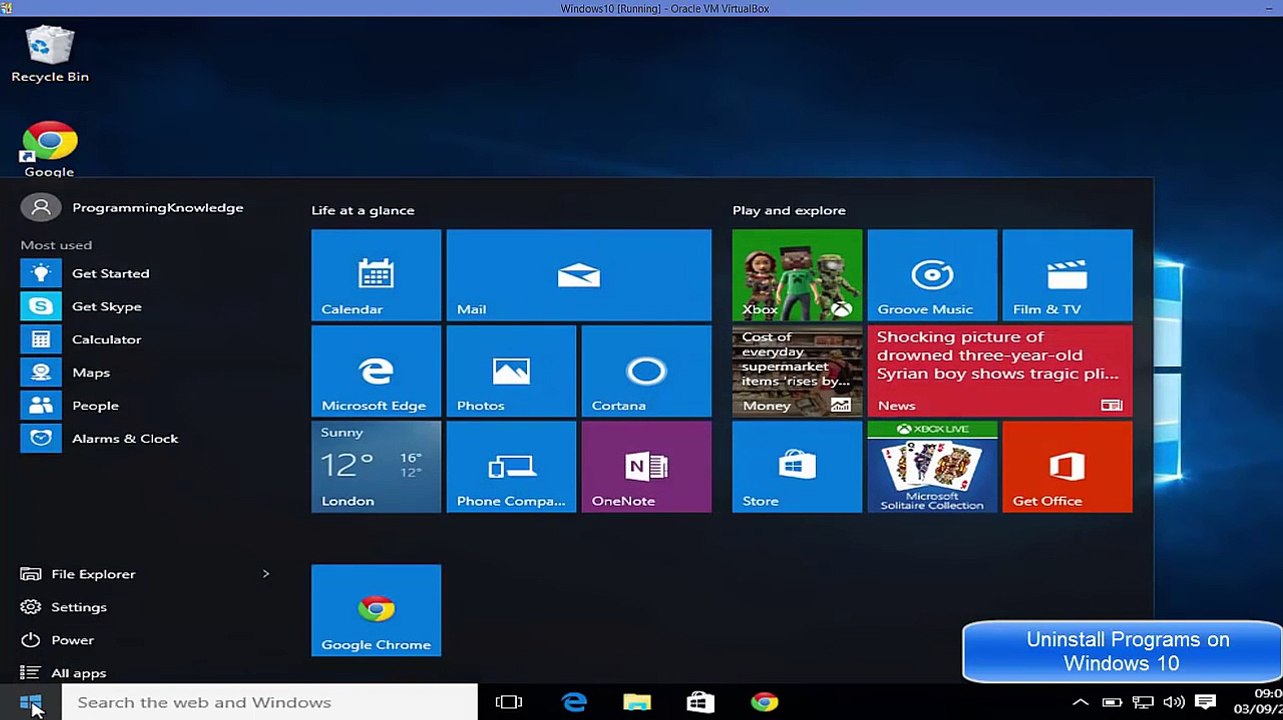This screenshot has height=720, width=1283.
Task: Click the taskbar clock and date
Action: pos(1257,702)
